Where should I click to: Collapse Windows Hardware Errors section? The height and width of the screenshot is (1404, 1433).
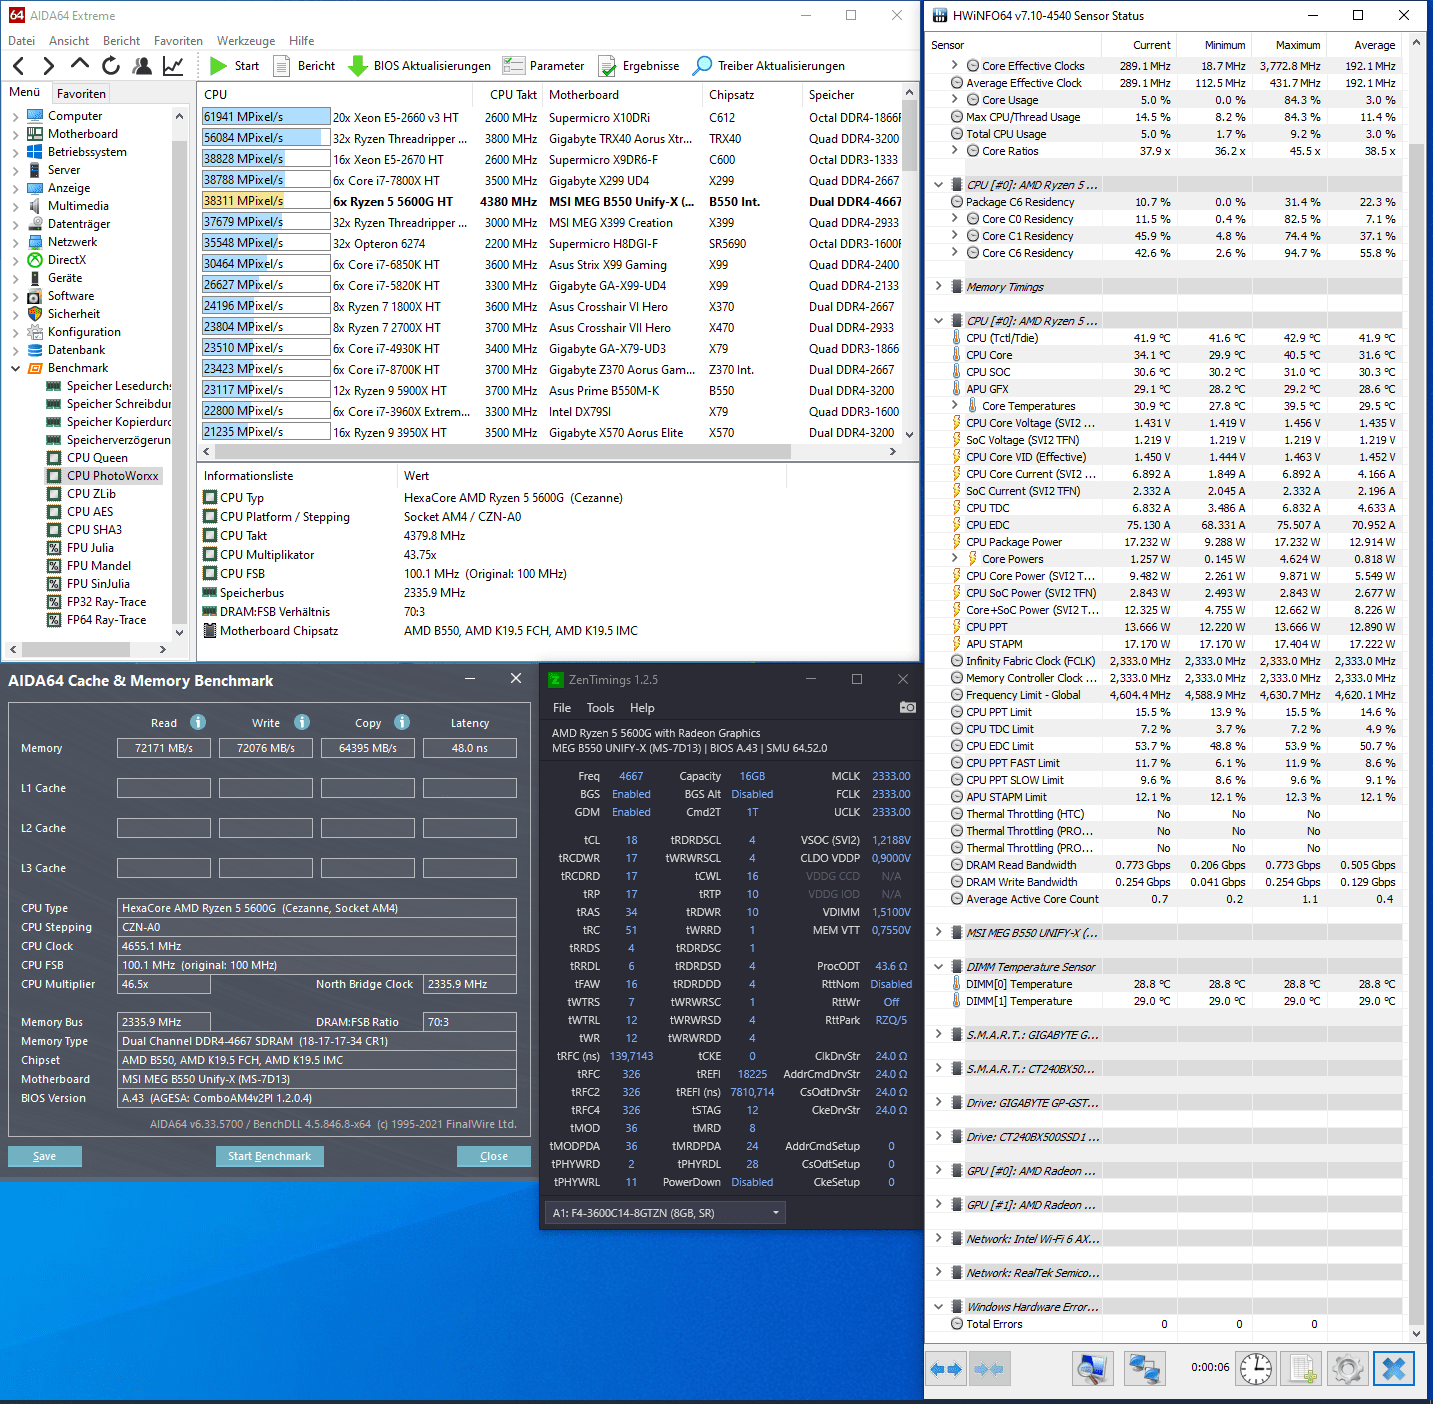938,1306
